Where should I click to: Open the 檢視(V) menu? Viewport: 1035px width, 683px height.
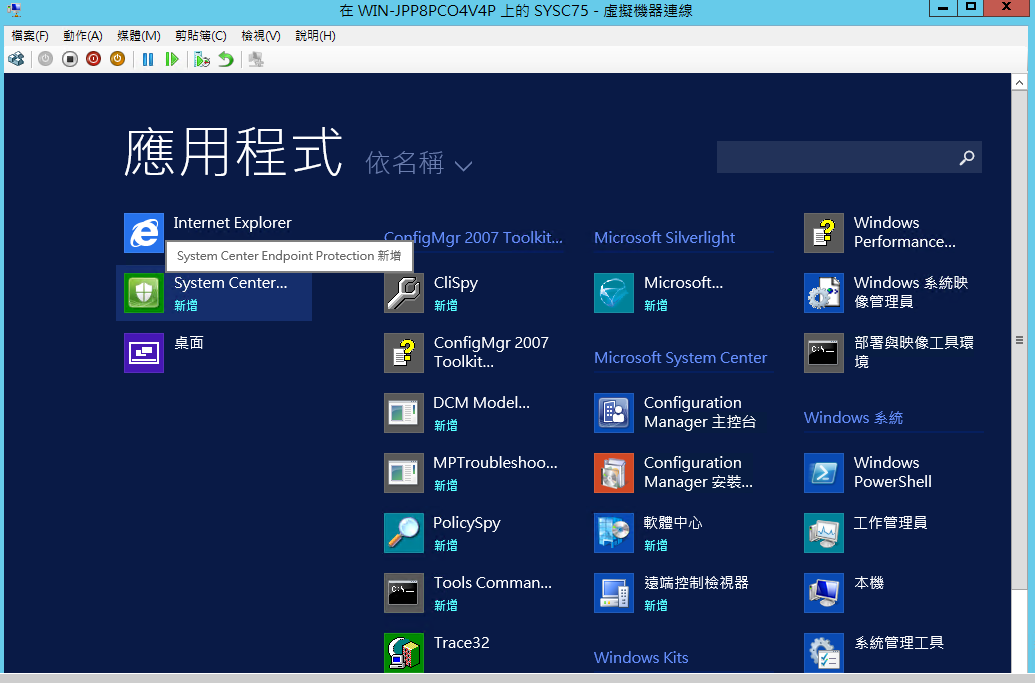(261, 36)
